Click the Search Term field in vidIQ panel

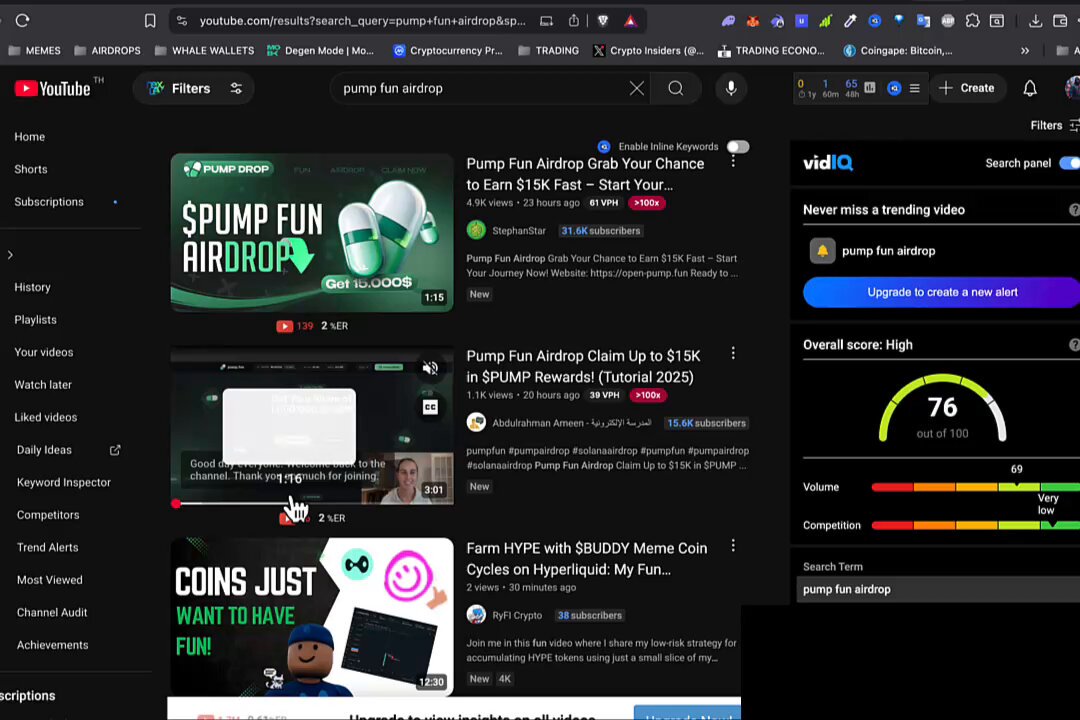[x=938, y=589]
